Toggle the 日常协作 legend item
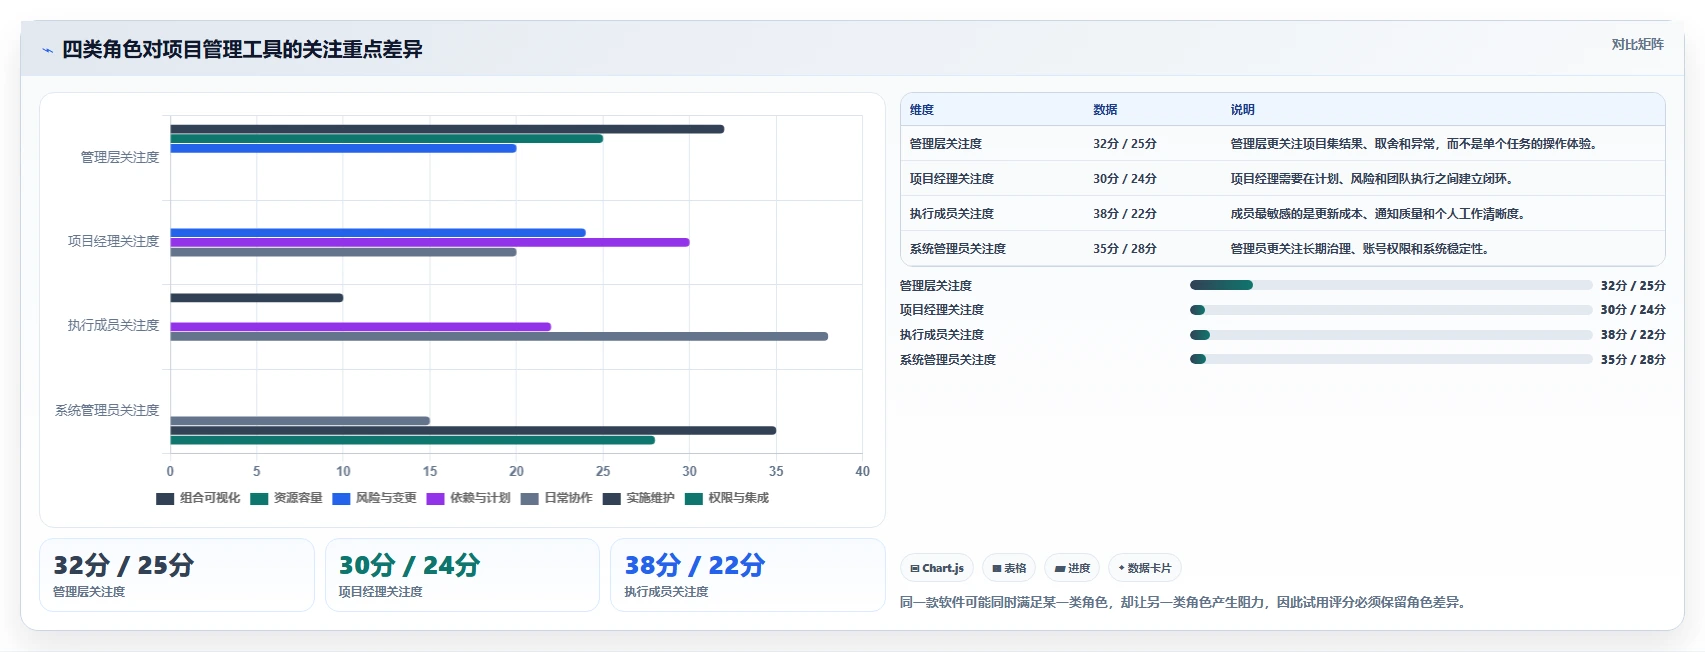This screenshot has height=652, width=1705. (x=556, y=498)
